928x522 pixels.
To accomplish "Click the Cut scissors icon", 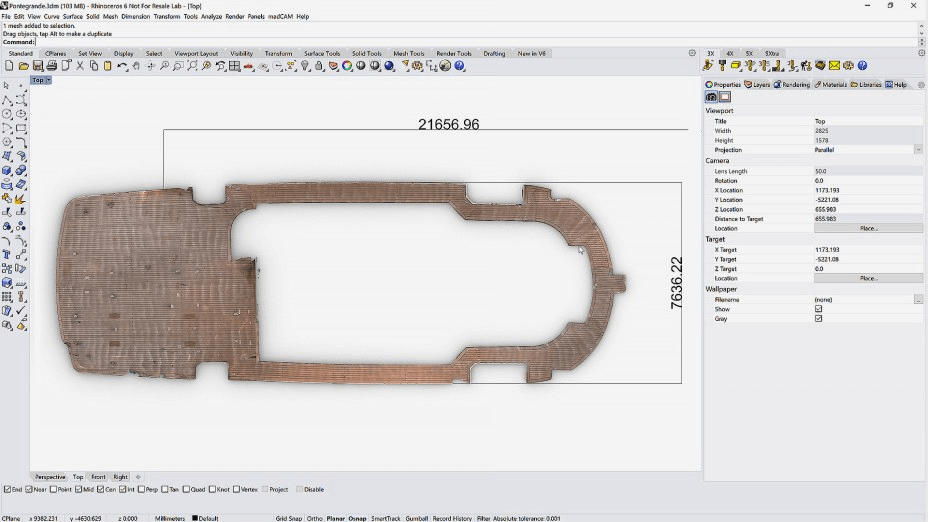I will pos(80,66).
